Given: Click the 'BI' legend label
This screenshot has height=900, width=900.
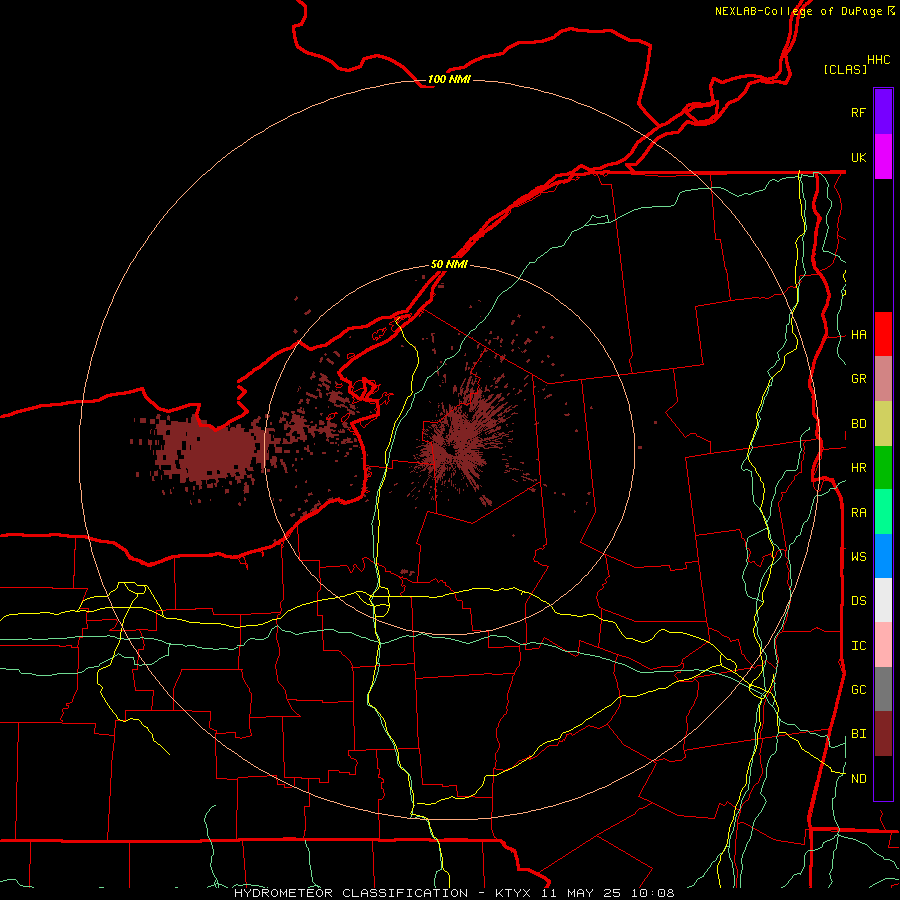Looking at the screenshot, I should point(858,734).
